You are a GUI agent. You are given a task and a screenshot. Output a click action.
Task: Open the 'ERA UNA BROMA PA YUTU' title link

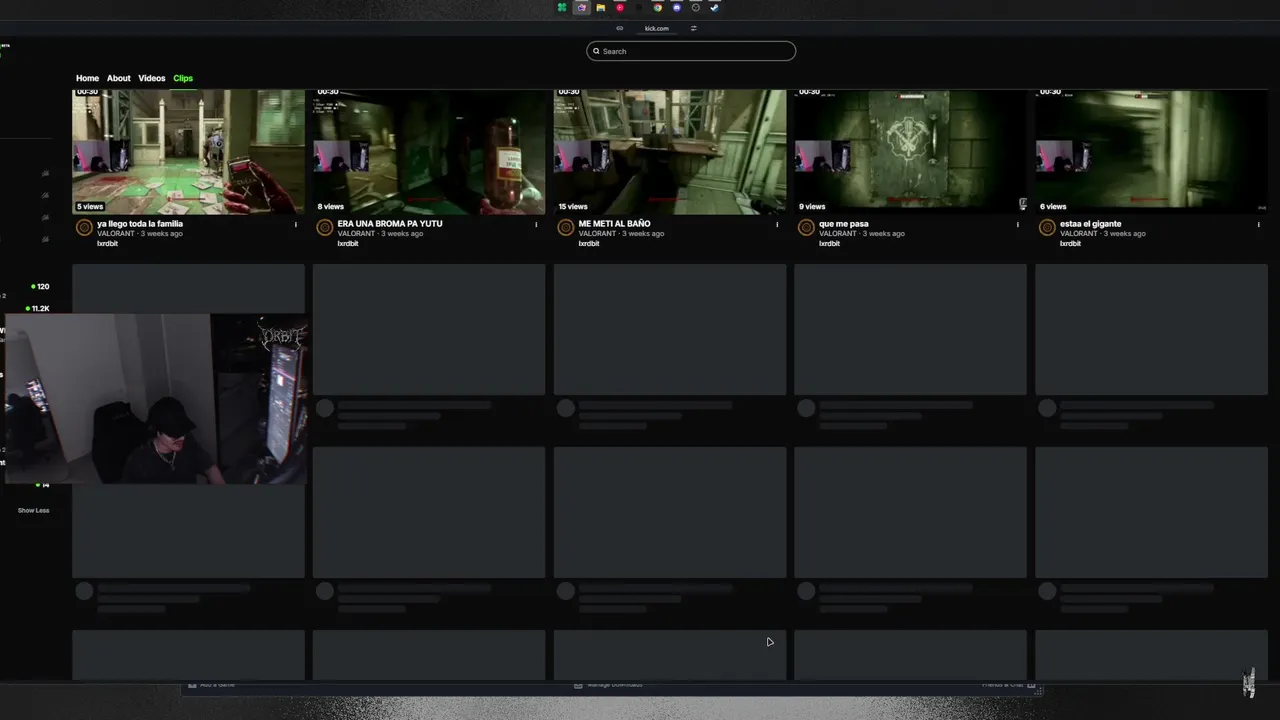[390, 224]
